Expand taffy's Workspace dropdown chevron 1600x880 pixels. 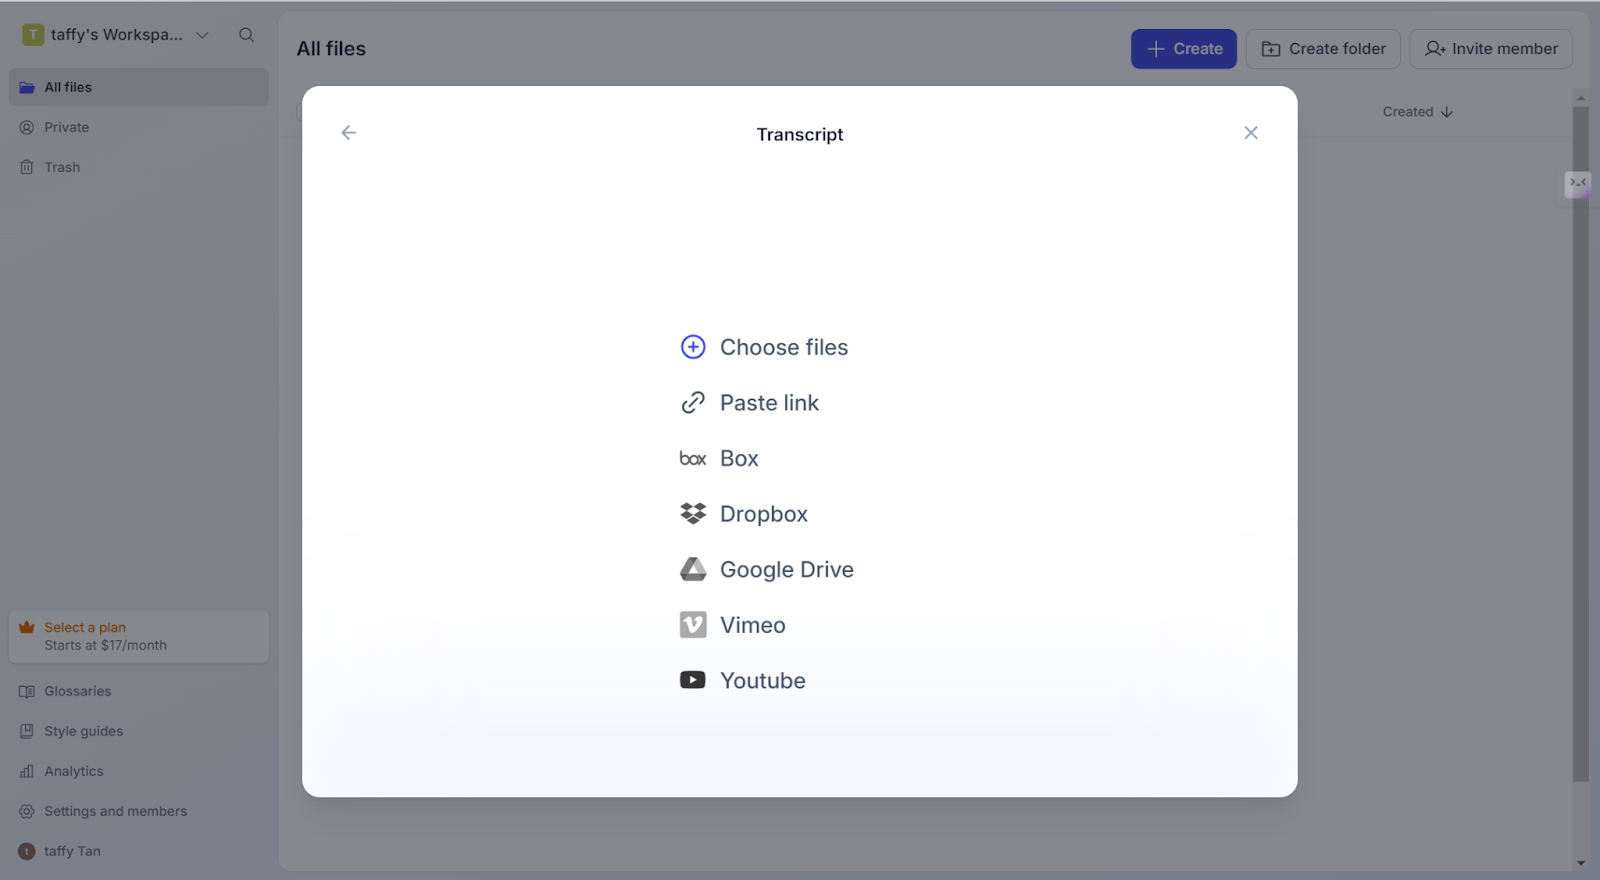point(202,35)
